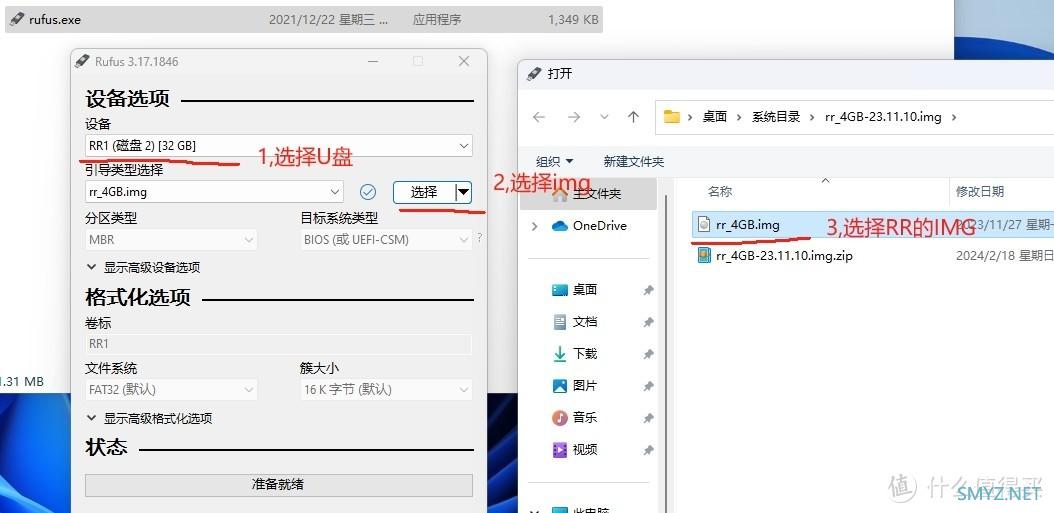Viewport: 1054px width, 513px height.
Task: Click the 选择 button in Rufus
Action: tap(424, 192)
